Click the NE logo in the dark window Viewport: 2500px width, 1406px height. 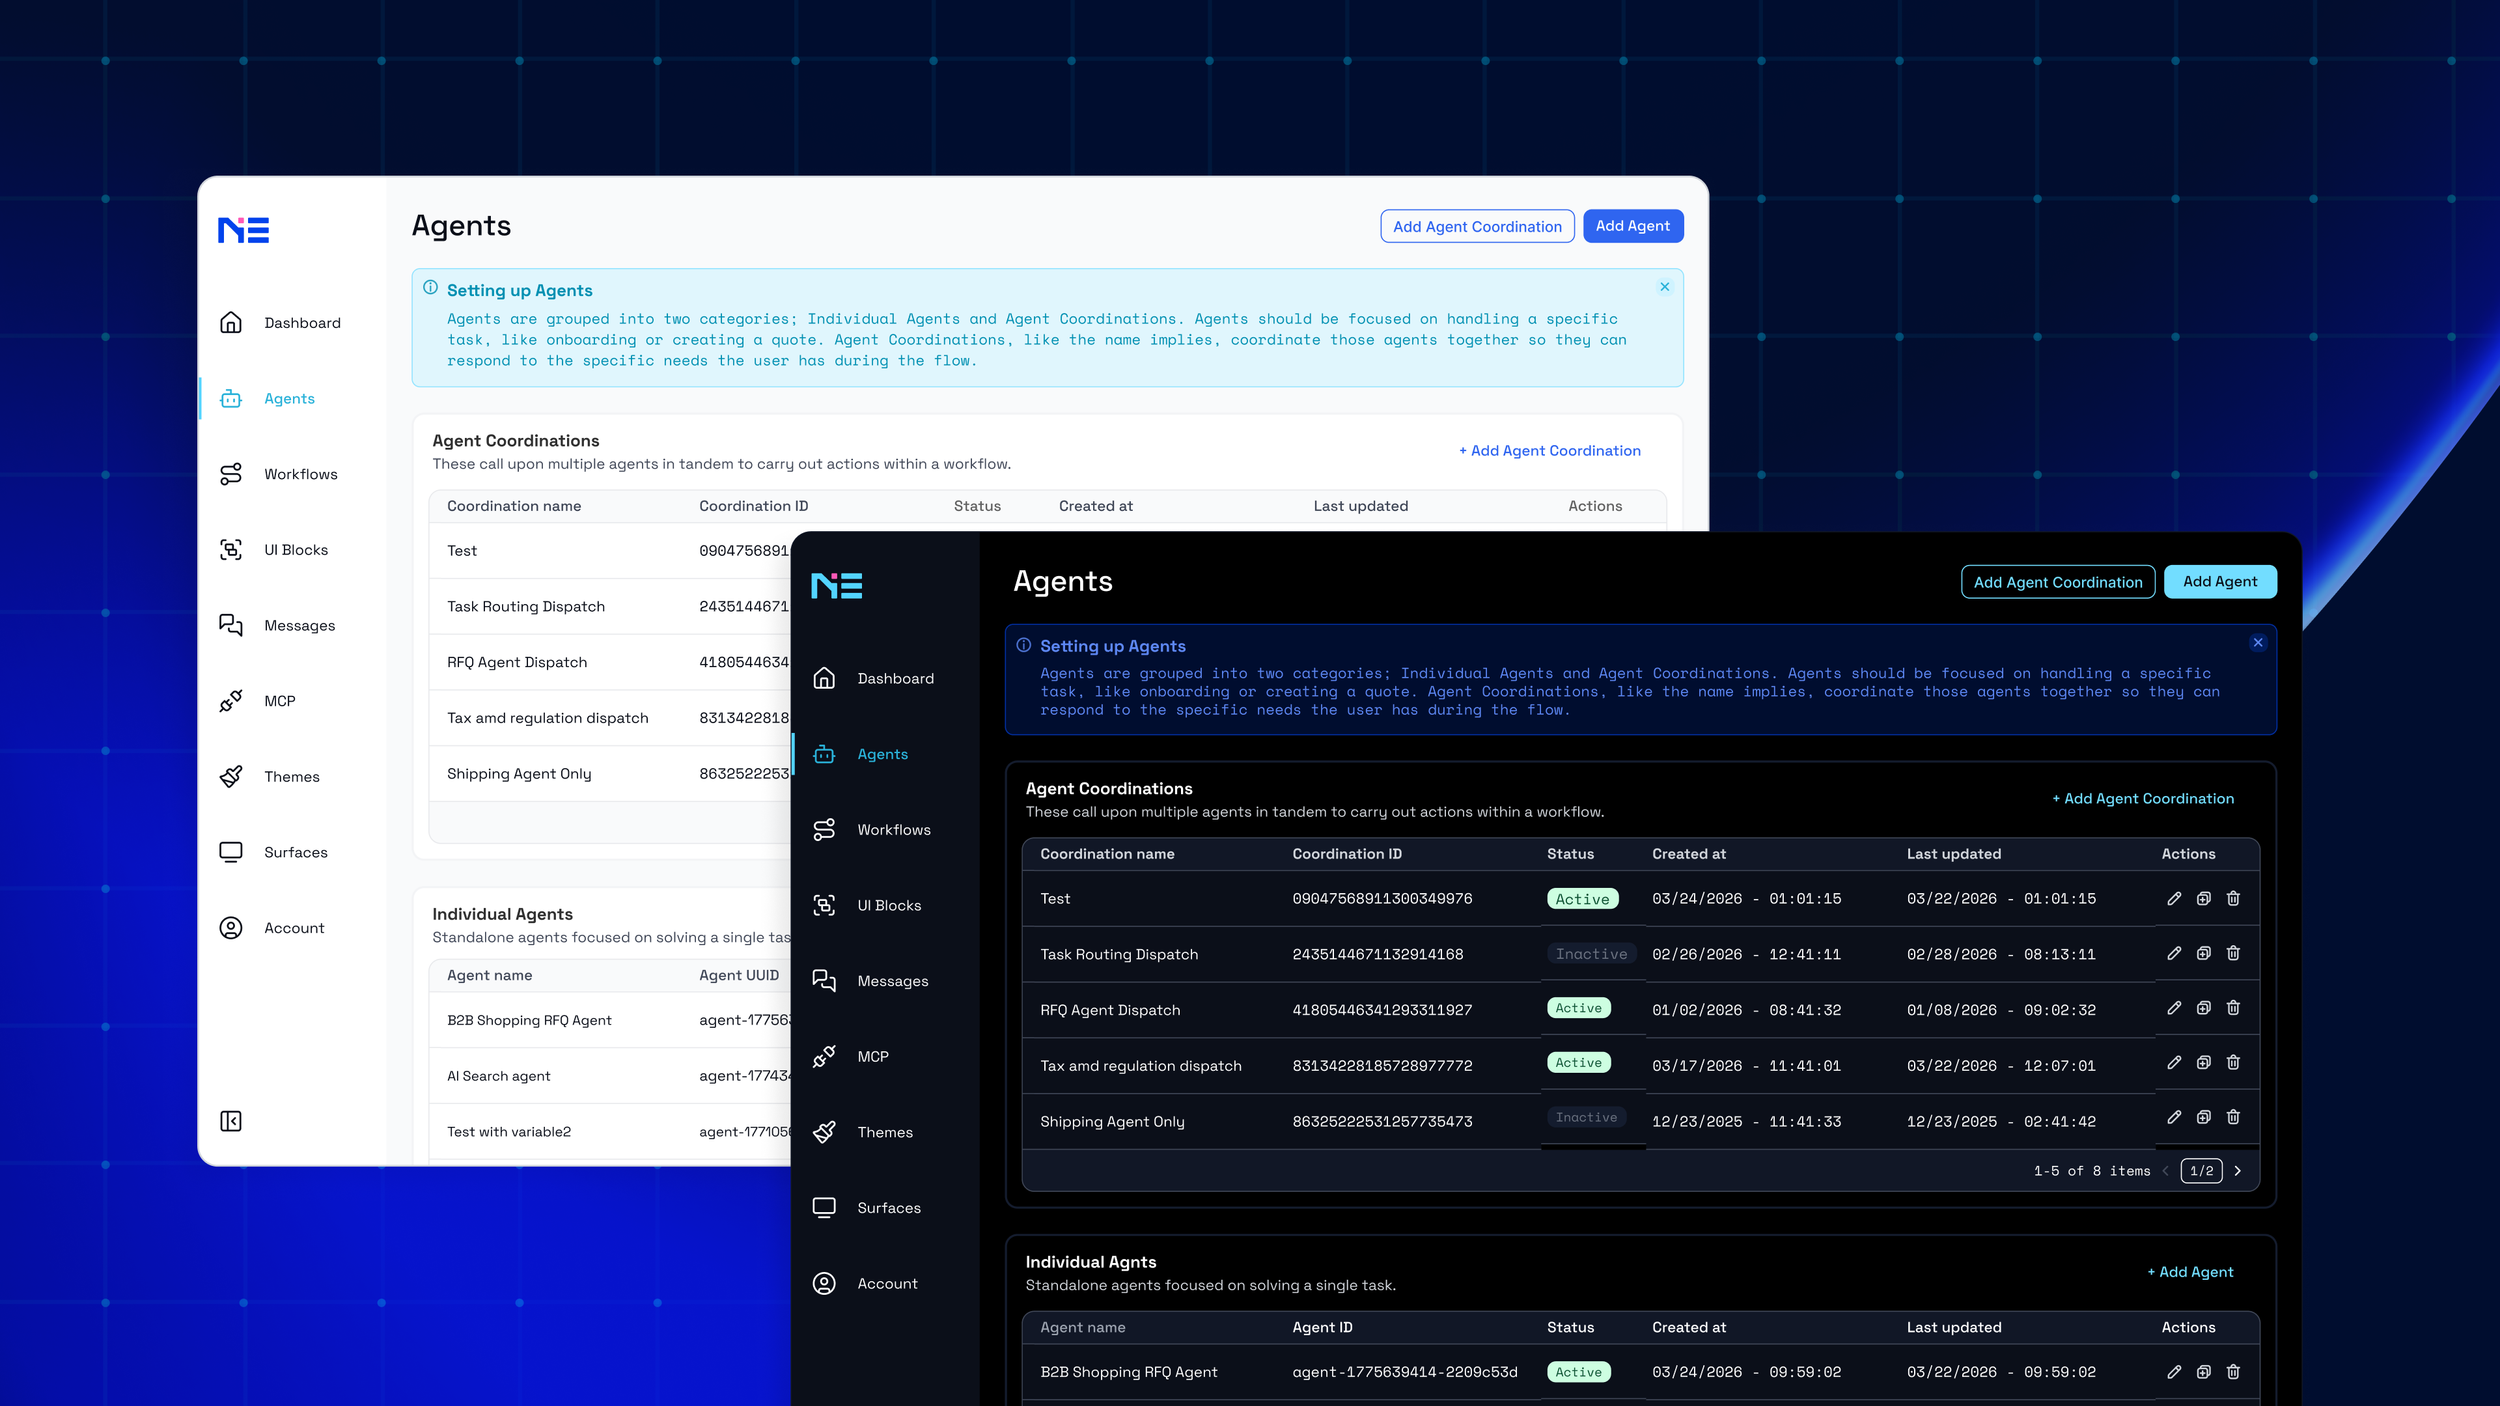[x=837, y=586]
